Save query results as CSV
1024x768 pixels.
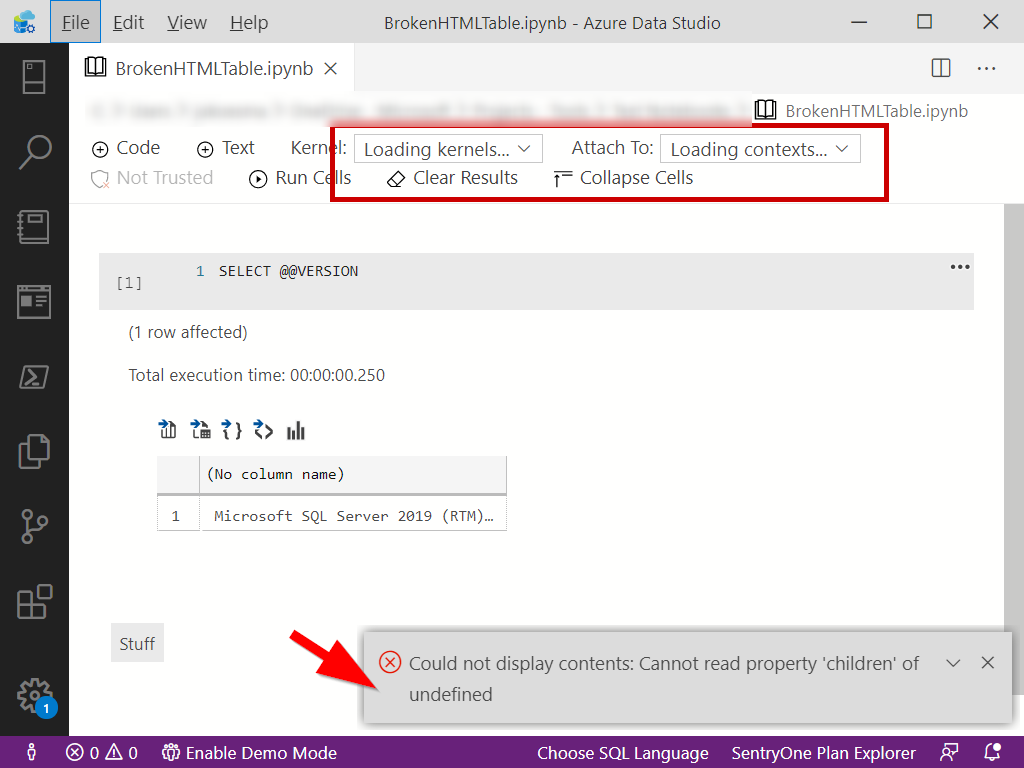(168, 429)
